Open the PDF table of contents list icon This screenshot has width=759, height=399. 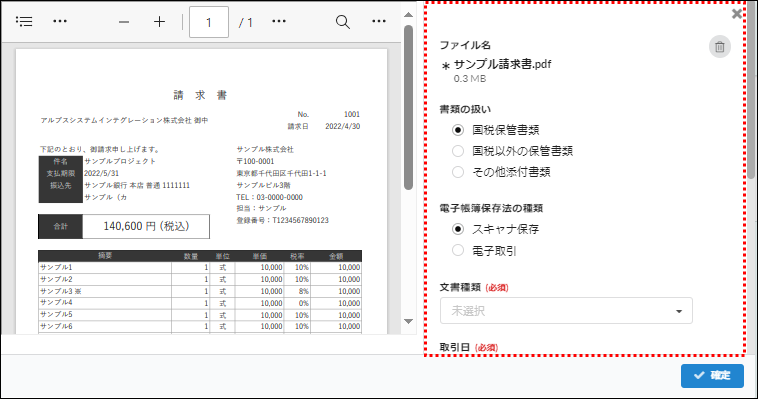[24, 22]
